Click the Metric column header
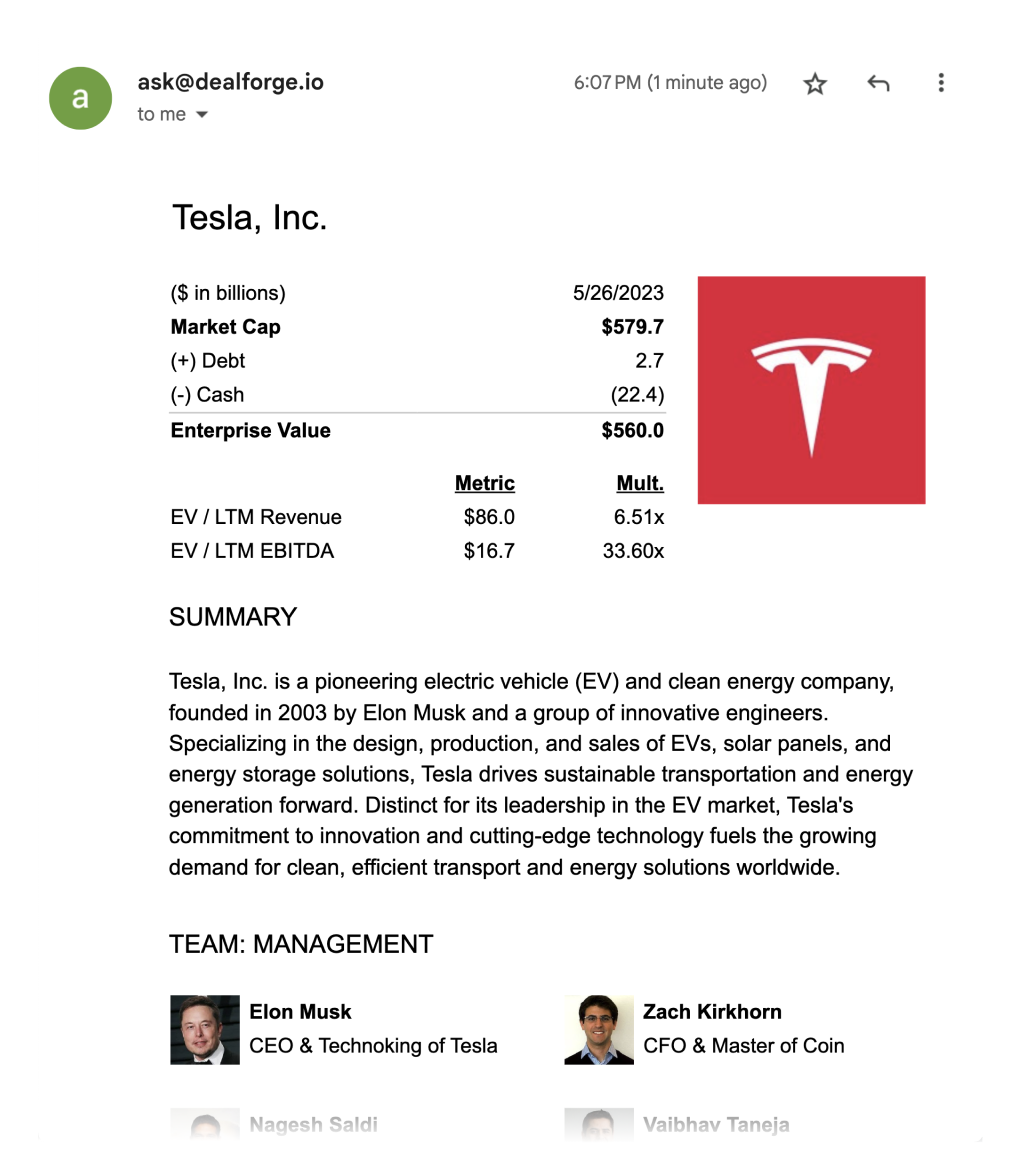The image size is (1020, 1155). click(x=485, y=483)
